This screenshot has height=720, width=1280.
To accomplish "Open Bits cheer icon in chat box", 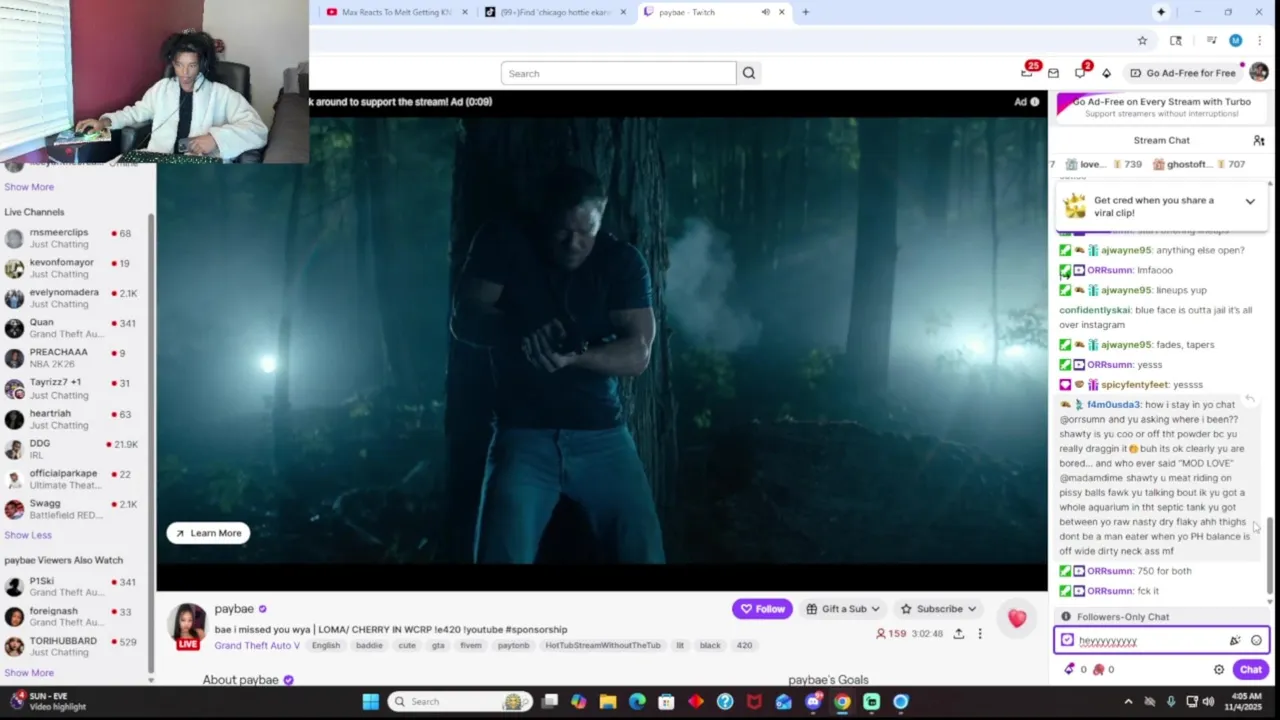I will pyautogui.click(x=1235, y=641).
